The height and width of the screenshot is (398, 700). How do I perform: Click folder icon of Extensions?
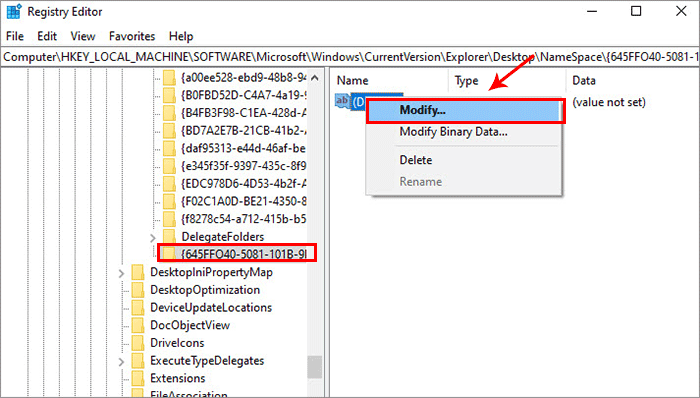click(x=138, y=378)
